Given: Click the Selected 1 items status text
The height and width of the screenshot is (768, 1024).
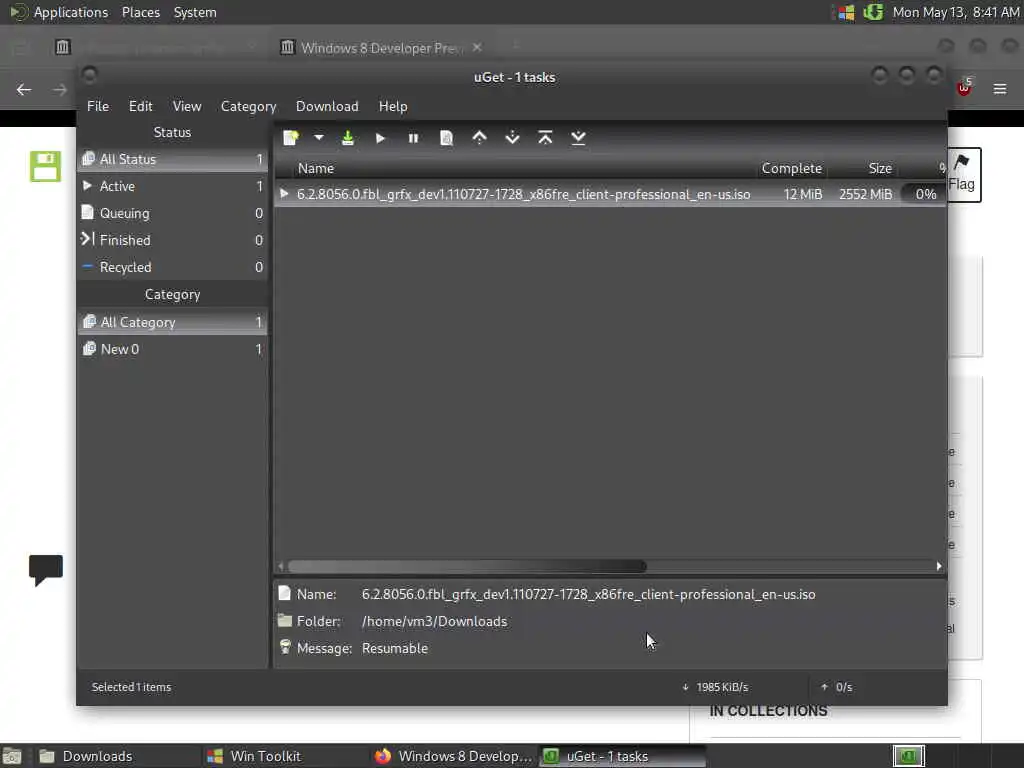Looking at the screenshot, I should [x=131, y=687].
